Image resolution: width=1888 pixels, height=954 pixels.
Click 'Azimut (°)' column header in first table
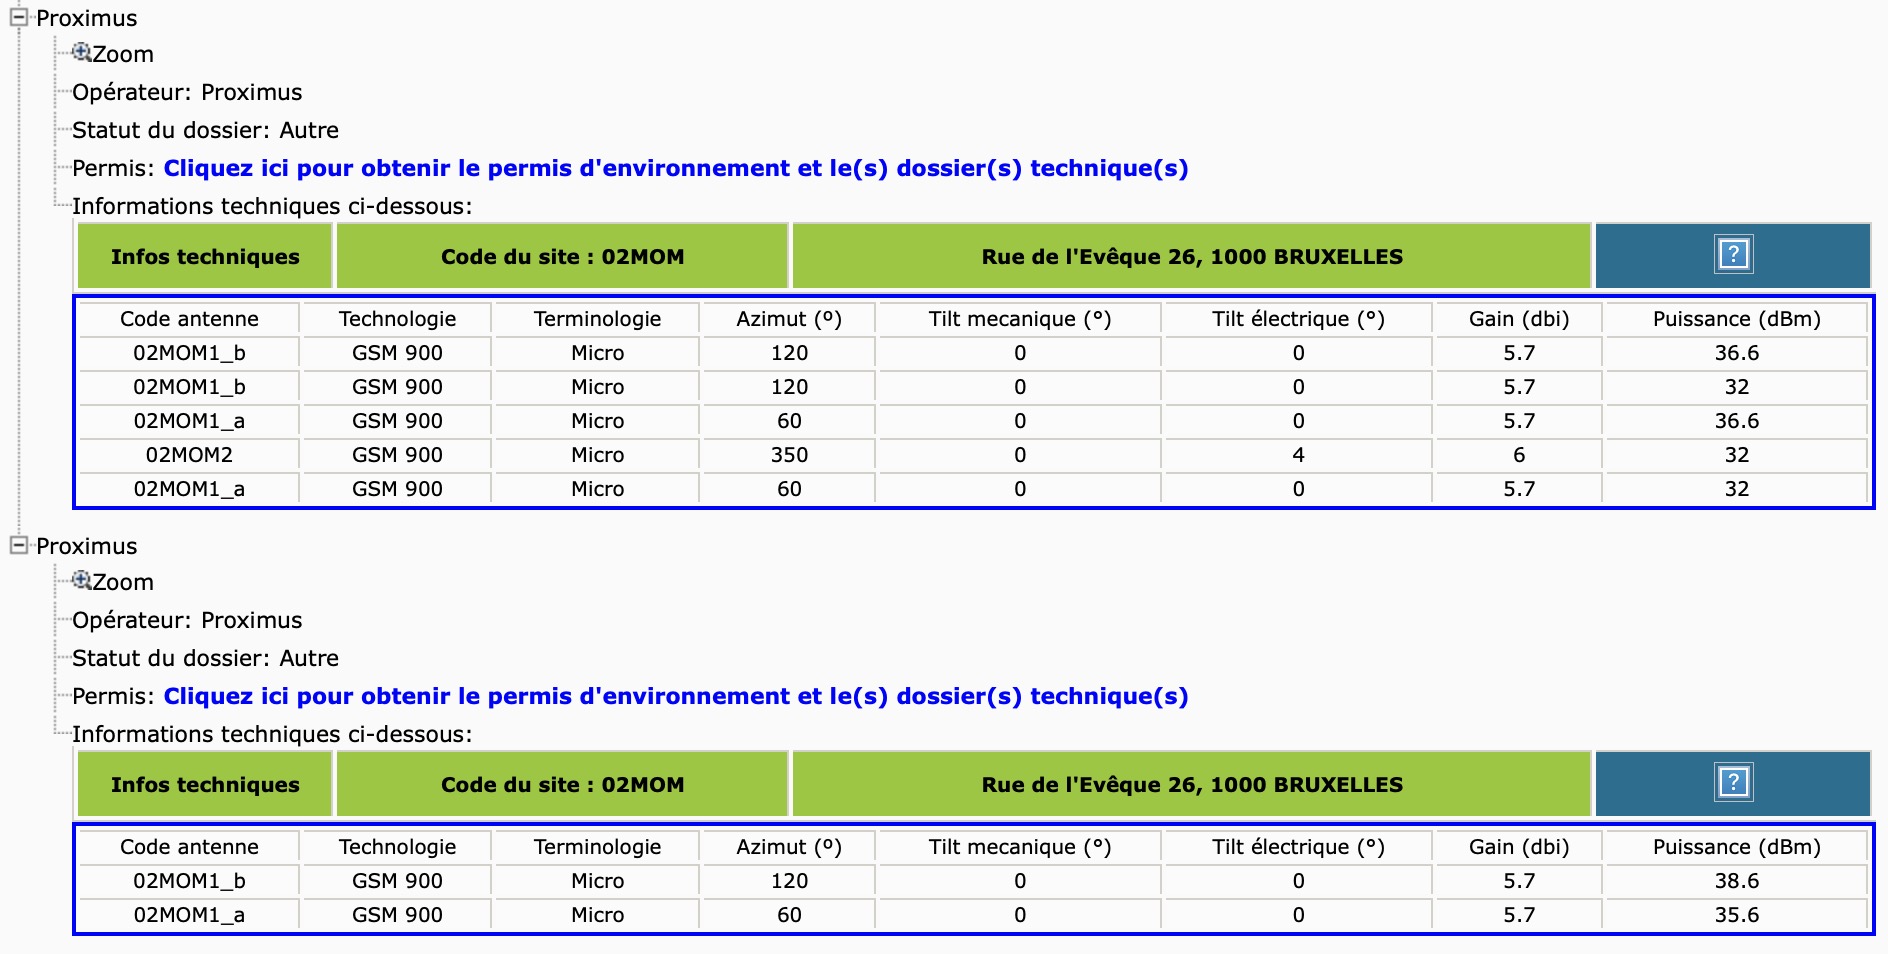pyautogui.click(x=789, y=319)
